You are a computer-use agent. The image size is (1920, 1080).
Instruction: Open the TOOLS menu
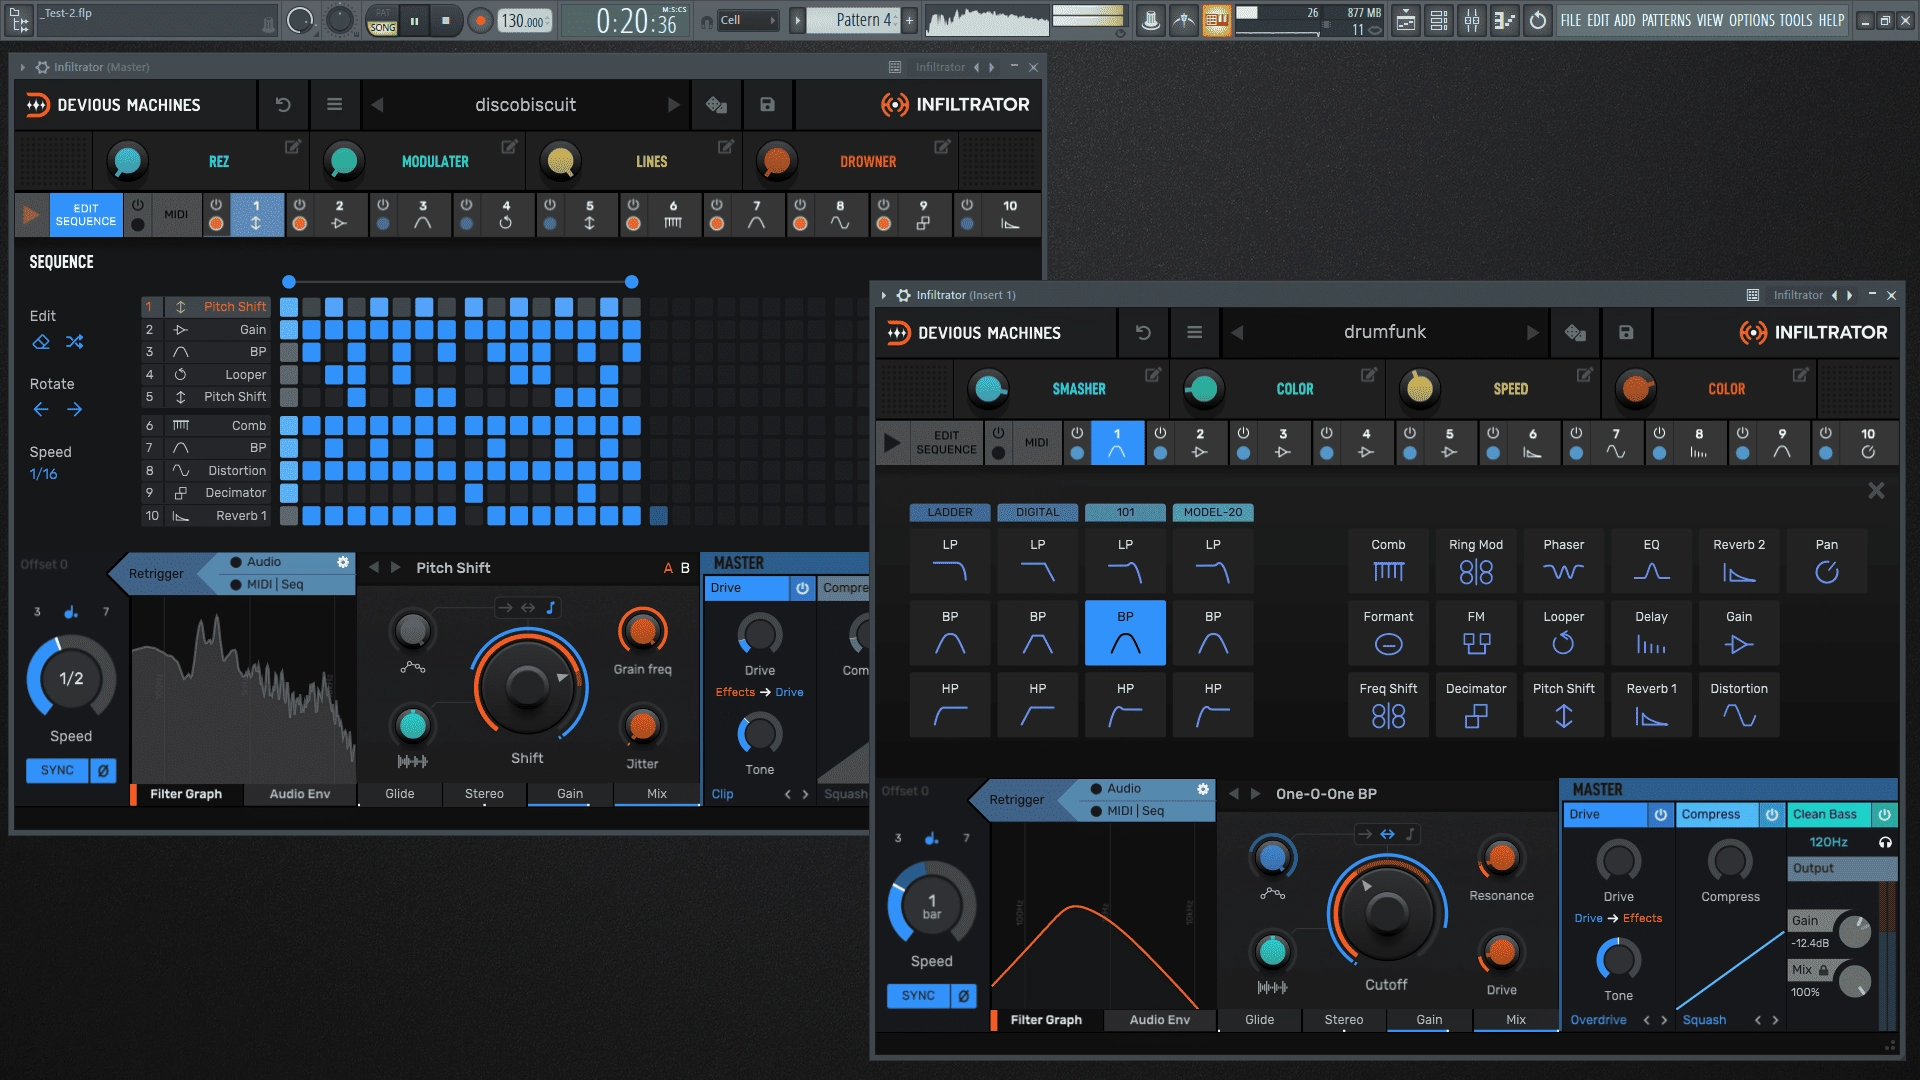coord(1796,20)
